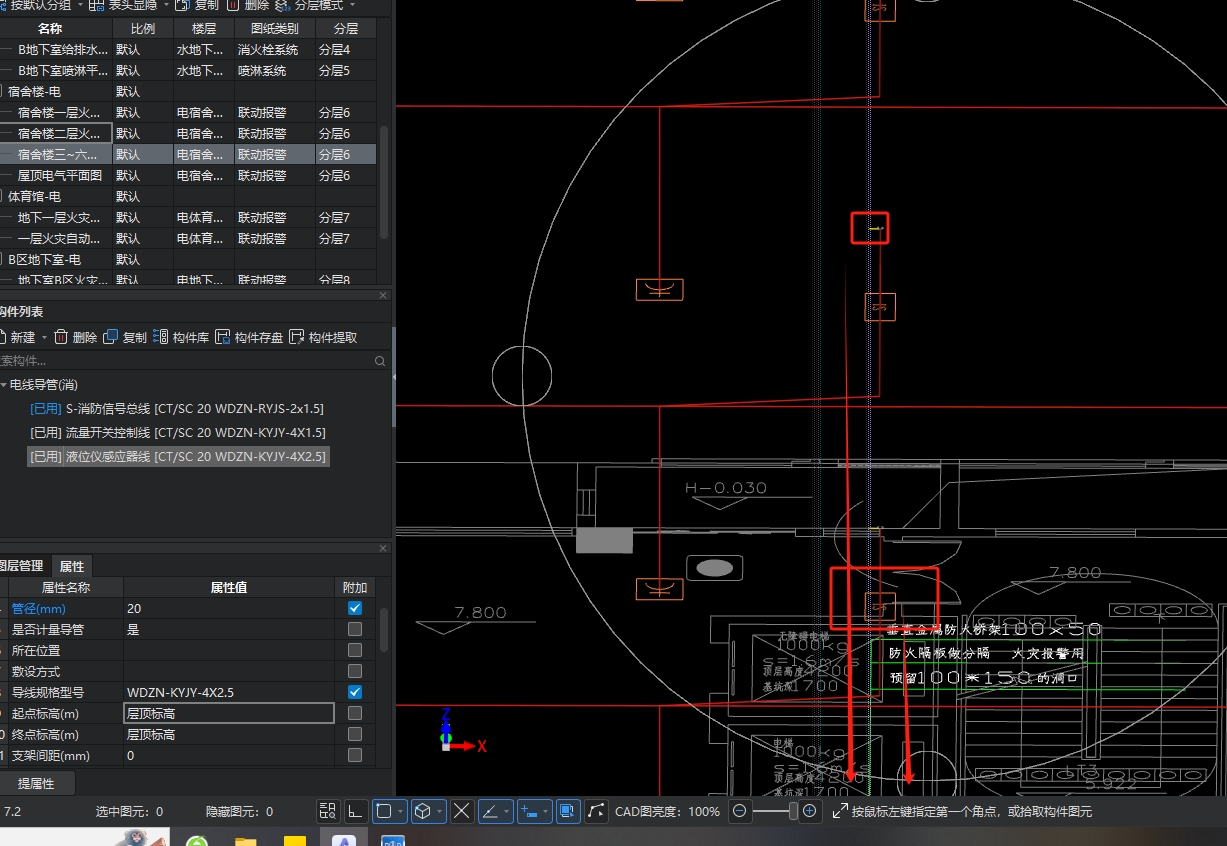Open the angle snap dropdown arrow
This screenshot has width=1227, height=846.
tap(507, 811)
